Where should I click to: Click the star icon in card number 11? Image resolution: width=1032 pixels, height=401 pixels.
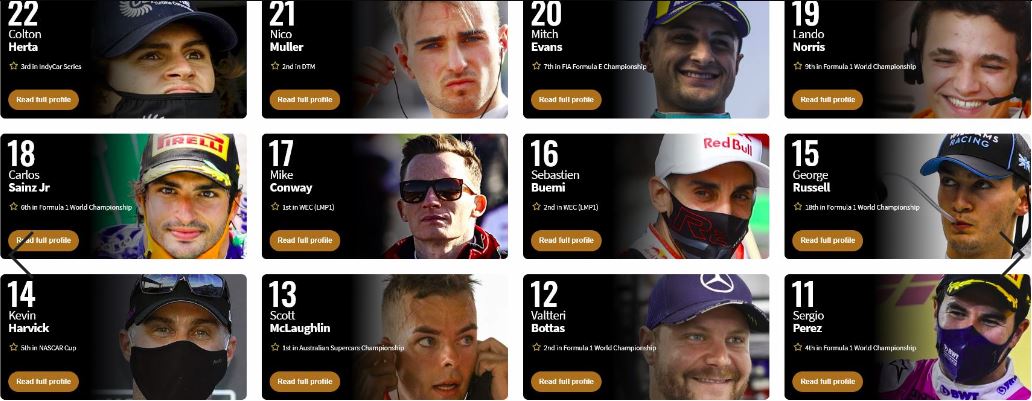point(798,347)
